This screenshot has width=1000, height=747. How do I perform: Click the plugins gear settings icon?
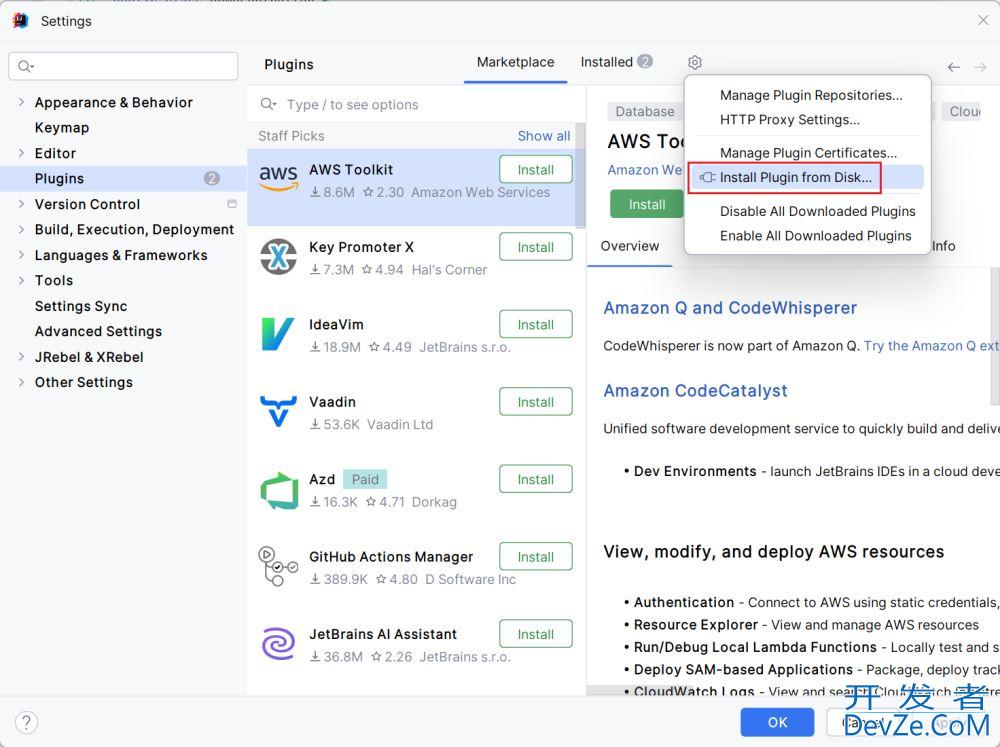coord(695,63)
